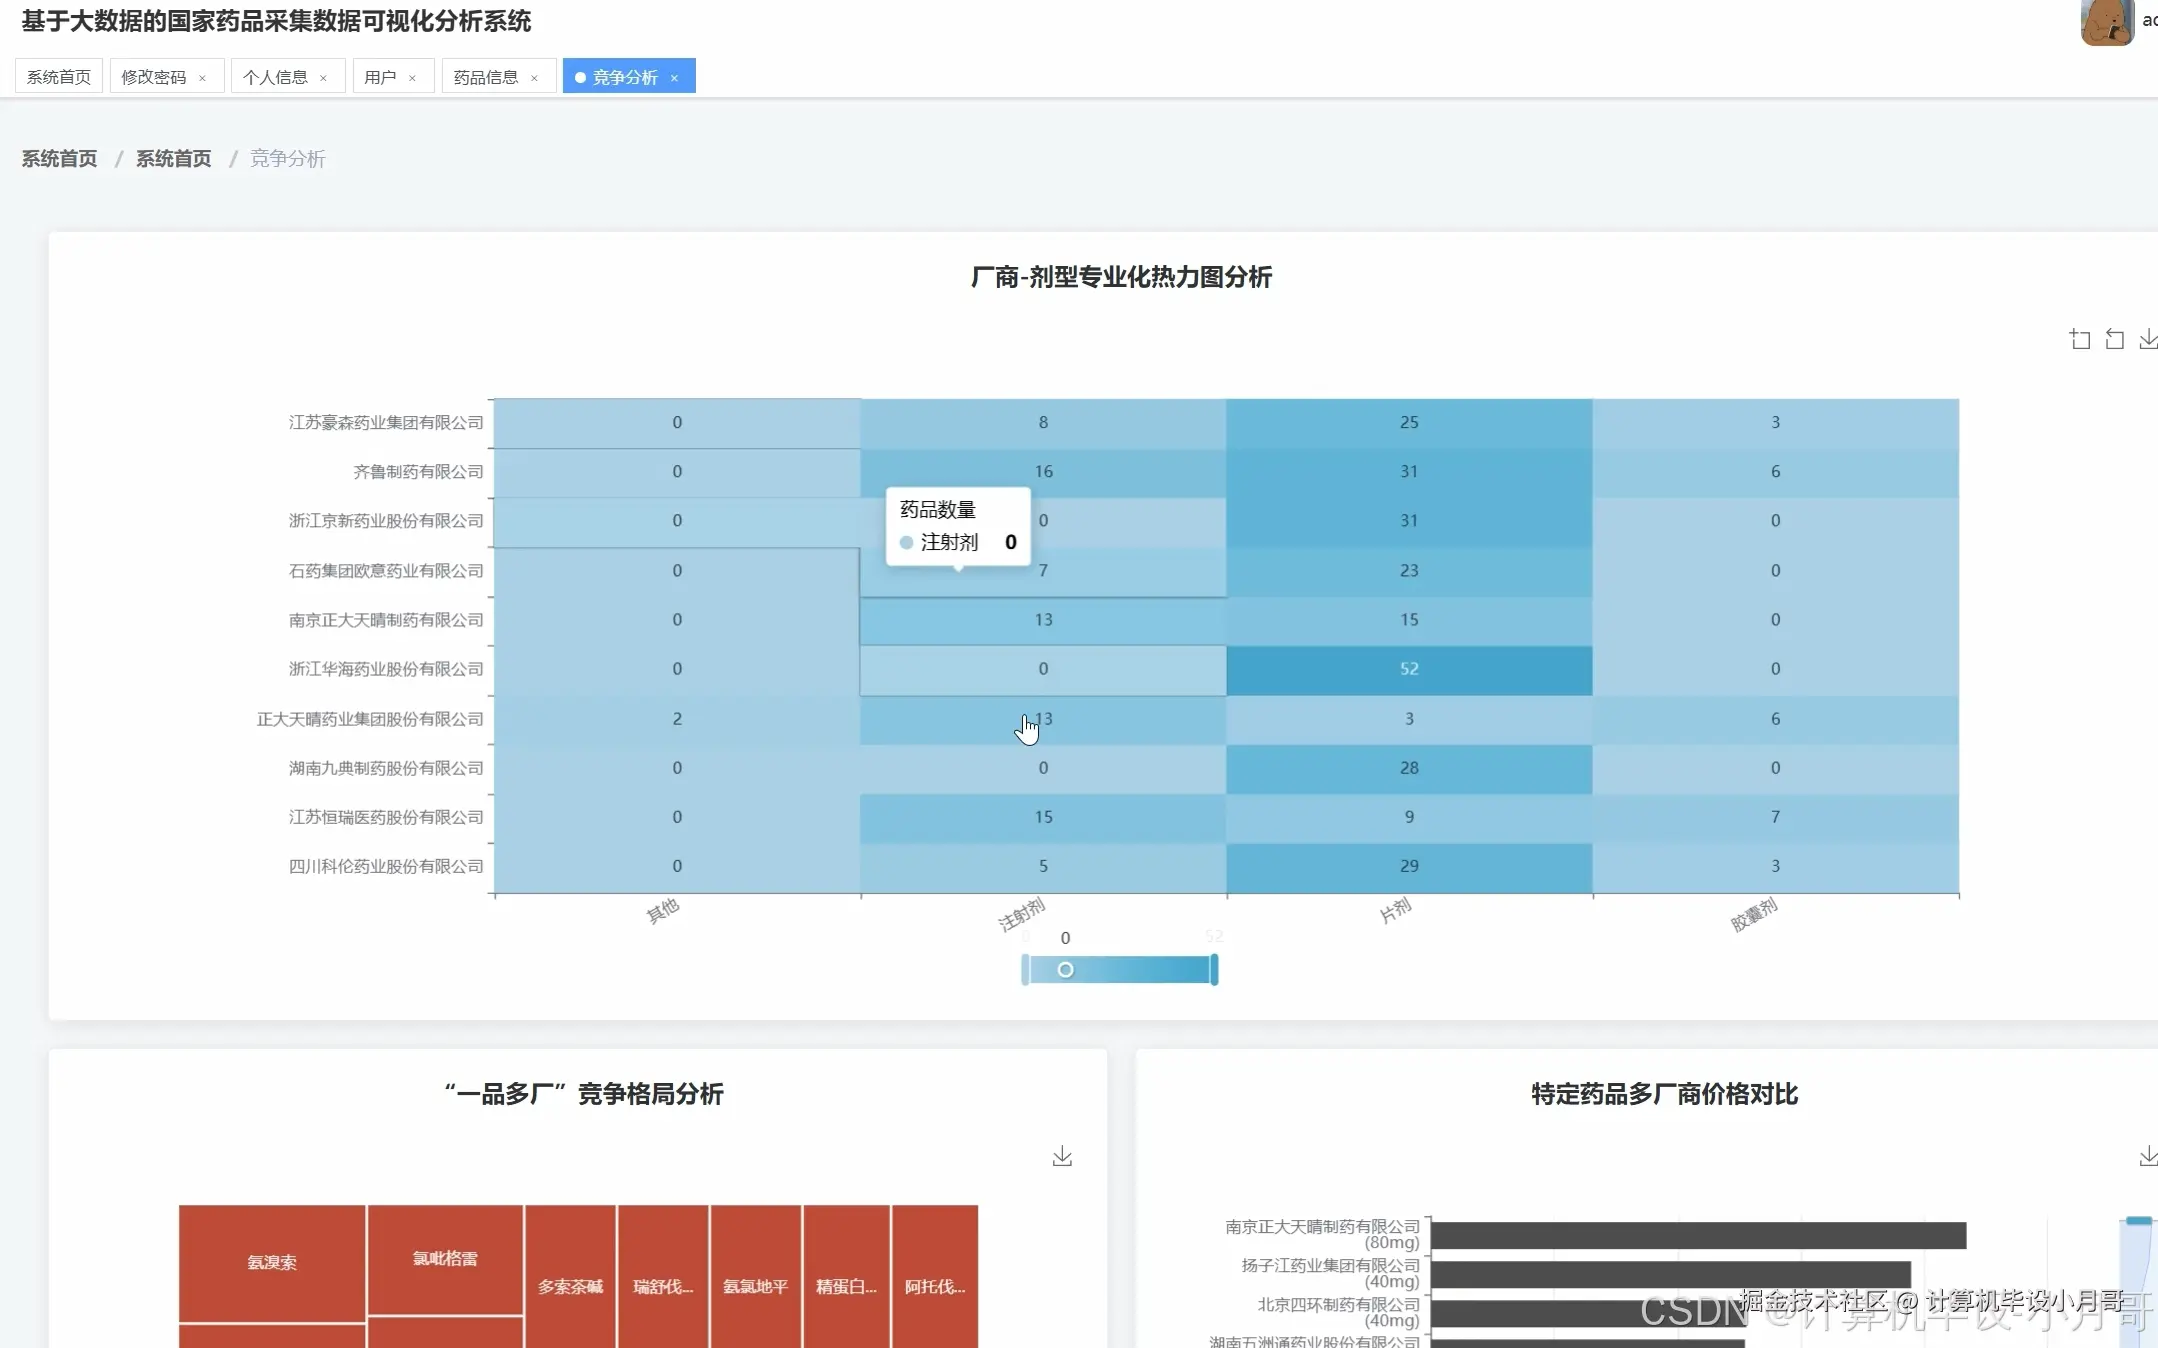Screen dimensions: 2158x1348
Task: Select the "氨溴索" block in the treemap
Action: tap(271, 1262)
